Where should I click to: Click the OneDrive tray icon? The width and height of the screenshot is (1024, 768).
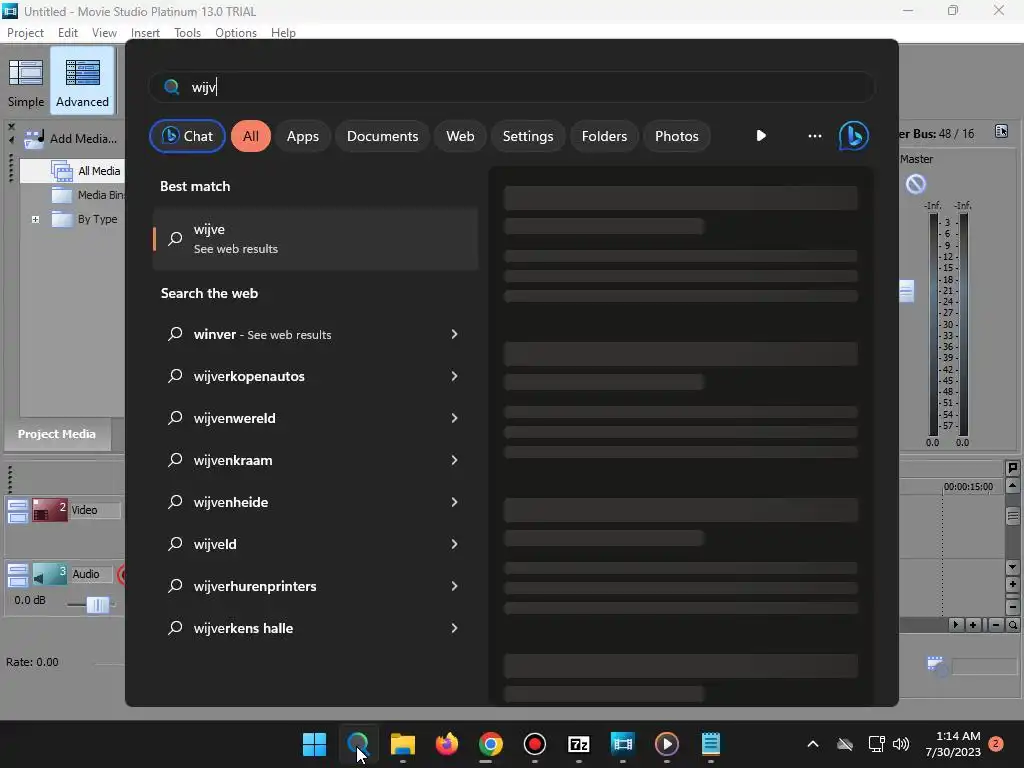point(845,744)
